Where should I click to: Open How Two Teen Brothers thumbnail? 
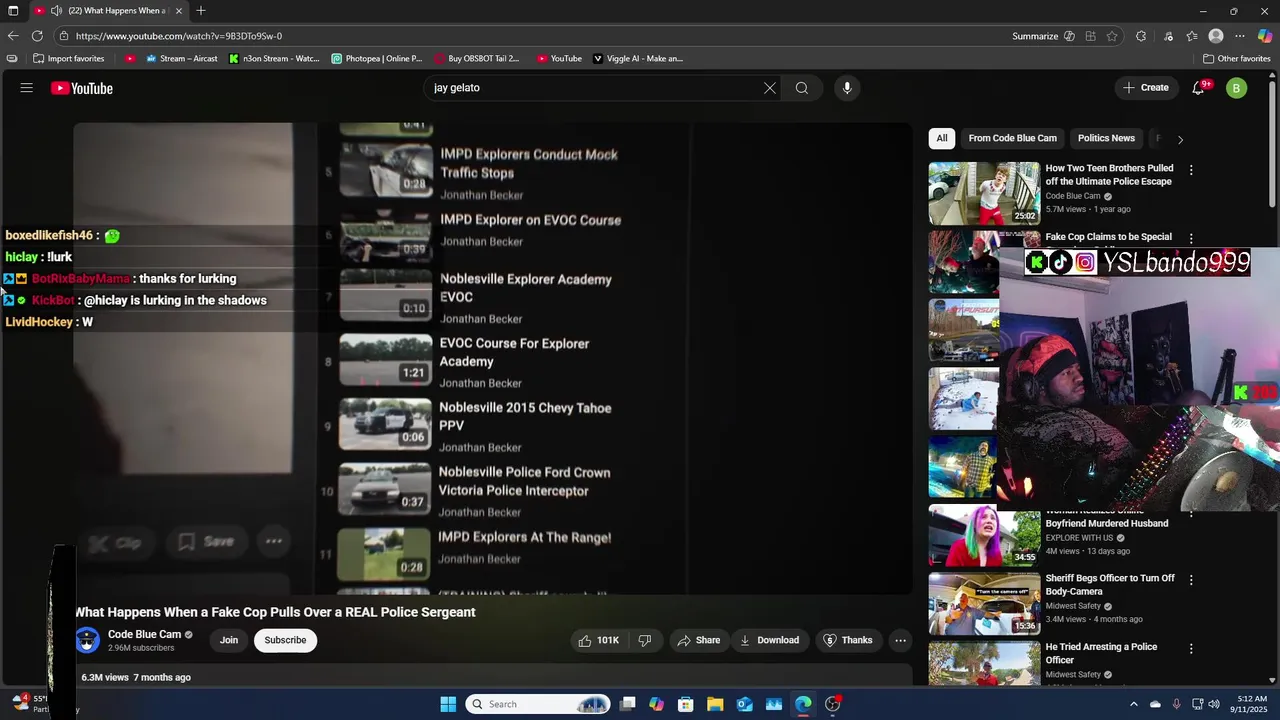[984, 193]
